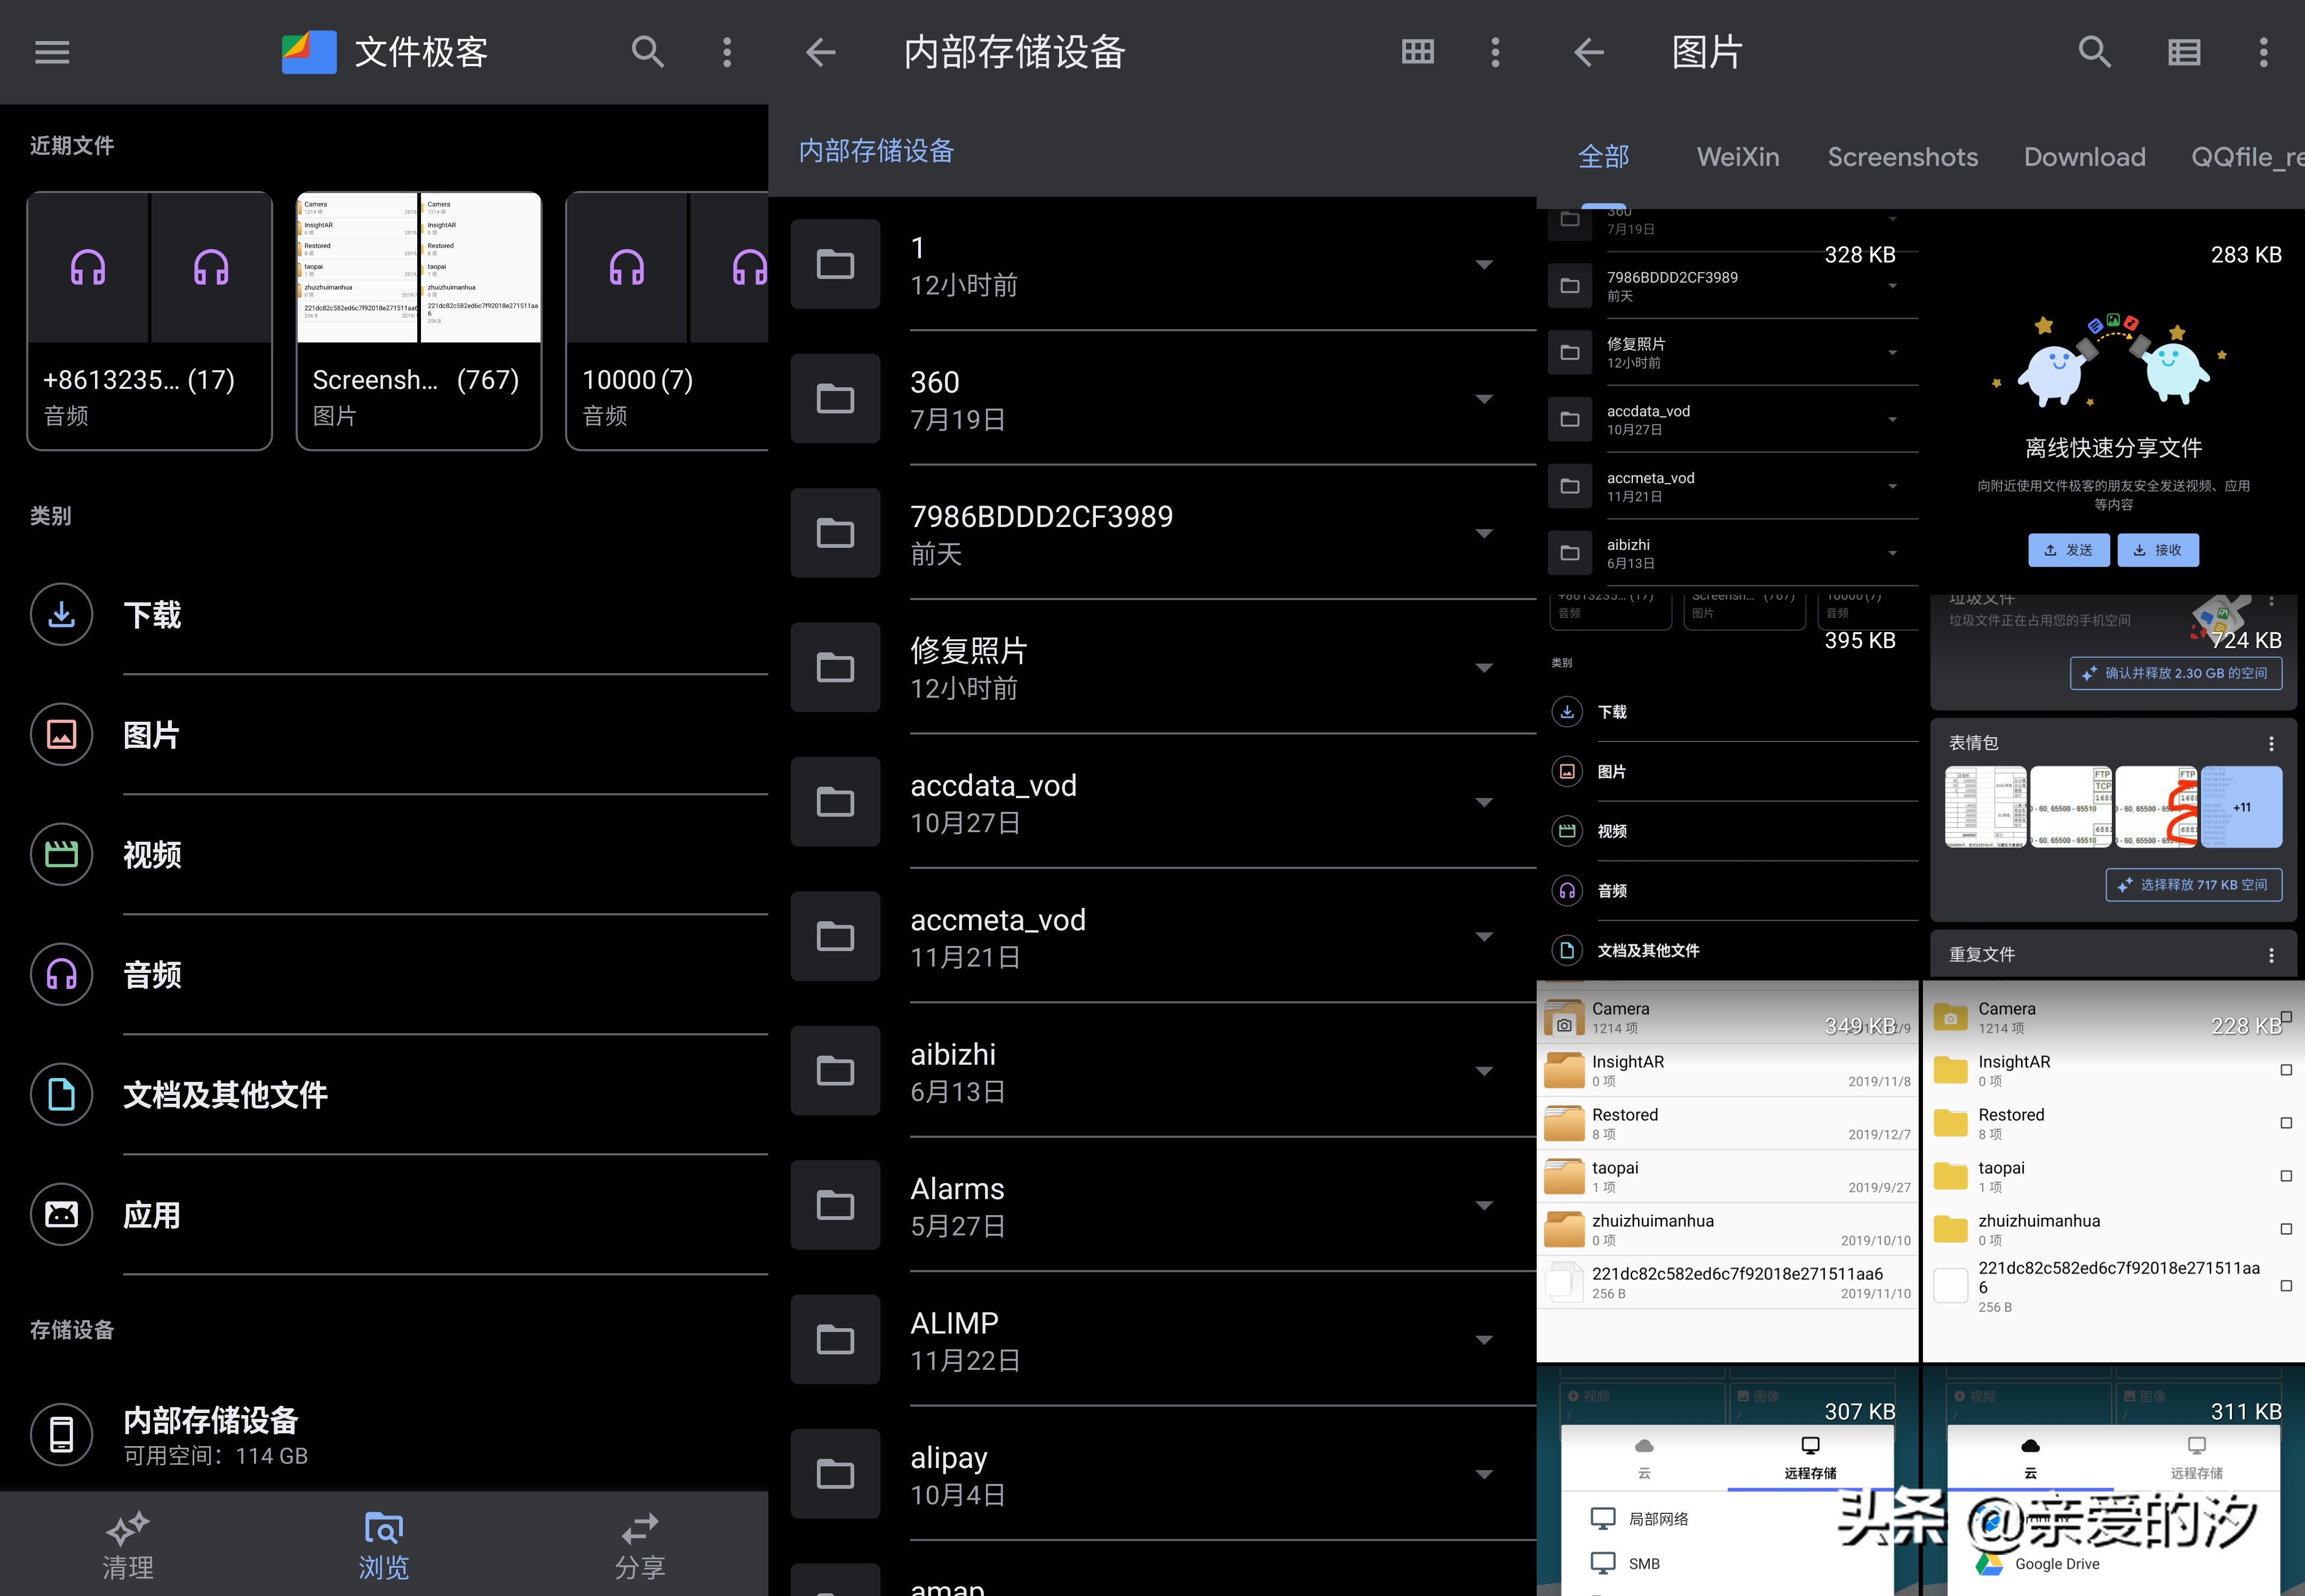
Task: Click the search icon in 文件极客 header
Action: click(x=647, y=52)
